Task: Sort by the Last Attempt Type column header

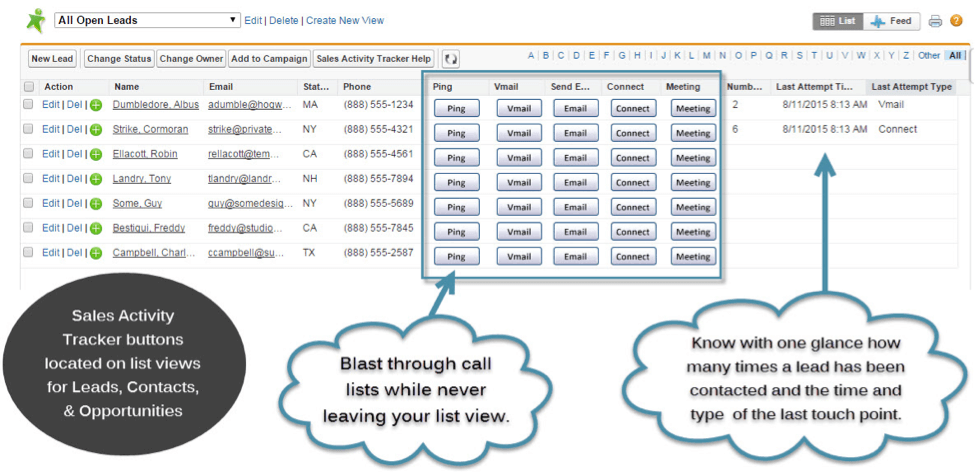Action: 911,87
